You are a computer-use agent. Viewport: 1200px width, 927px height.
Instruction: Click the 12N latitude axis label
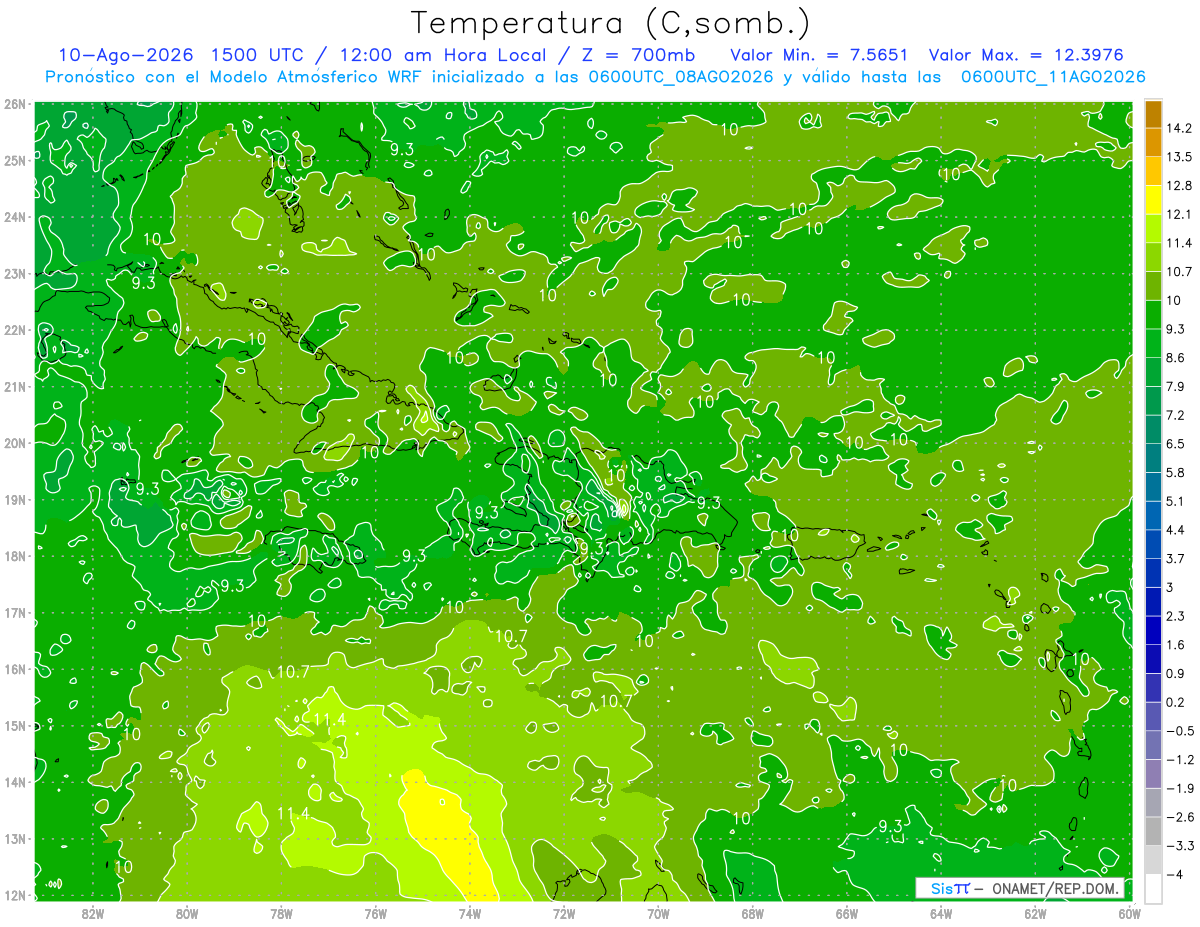pos(15,895)
